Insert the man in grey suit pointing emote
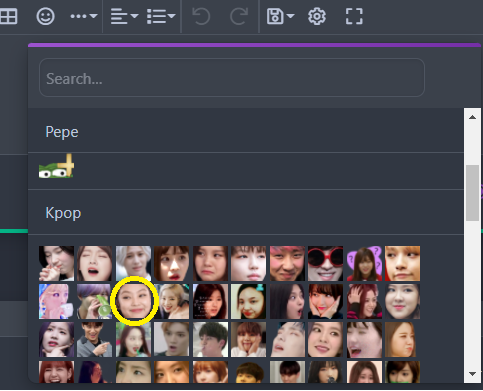 95,339
